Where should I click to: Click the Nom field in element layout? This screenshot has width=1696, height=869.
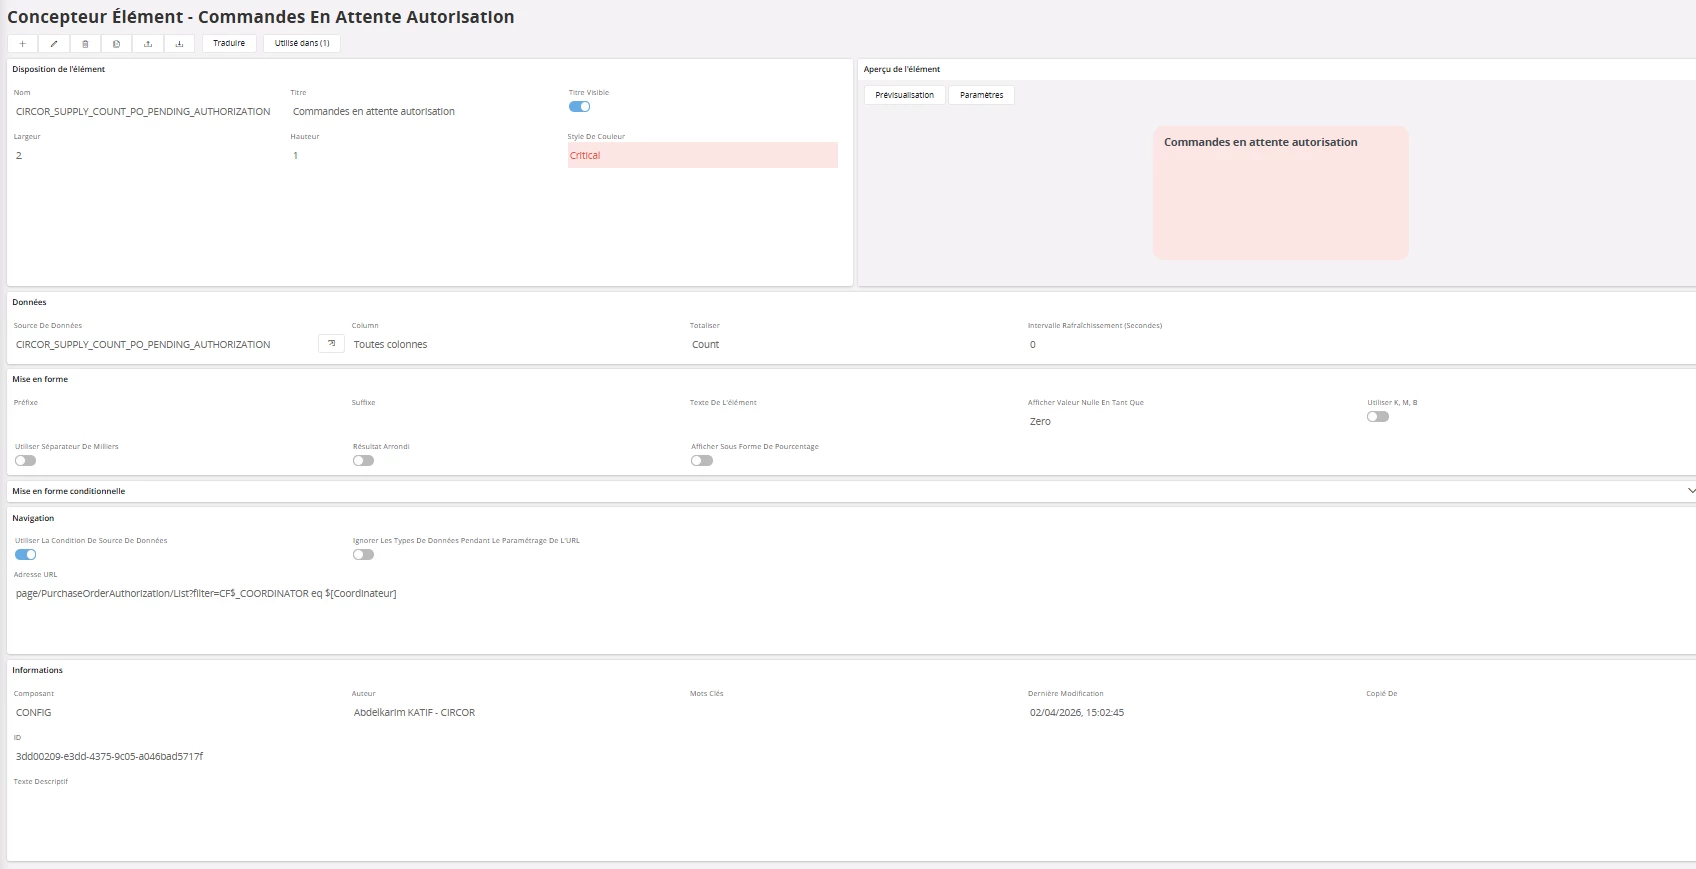coord(146,111)
